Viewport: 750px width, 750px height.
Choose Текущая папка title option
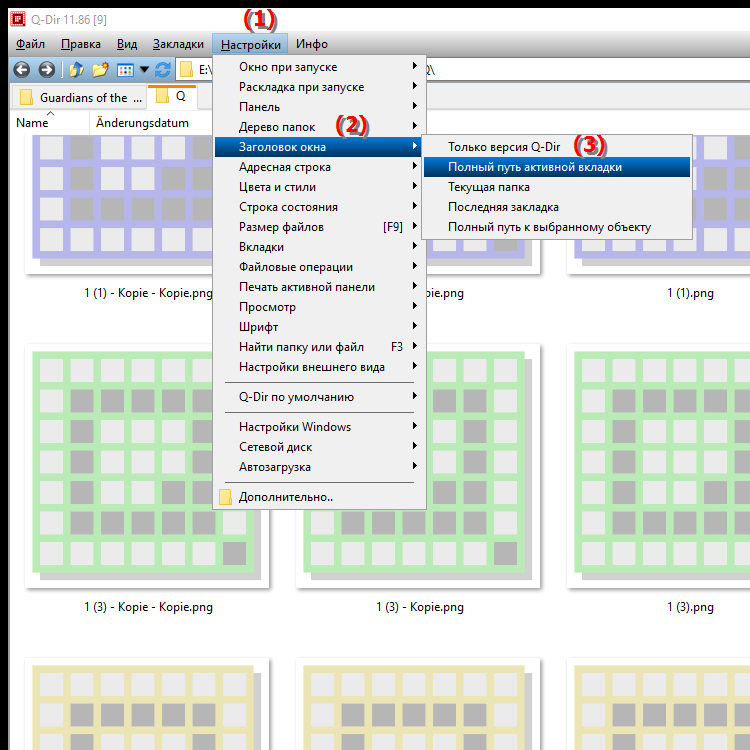click(557, 187)
